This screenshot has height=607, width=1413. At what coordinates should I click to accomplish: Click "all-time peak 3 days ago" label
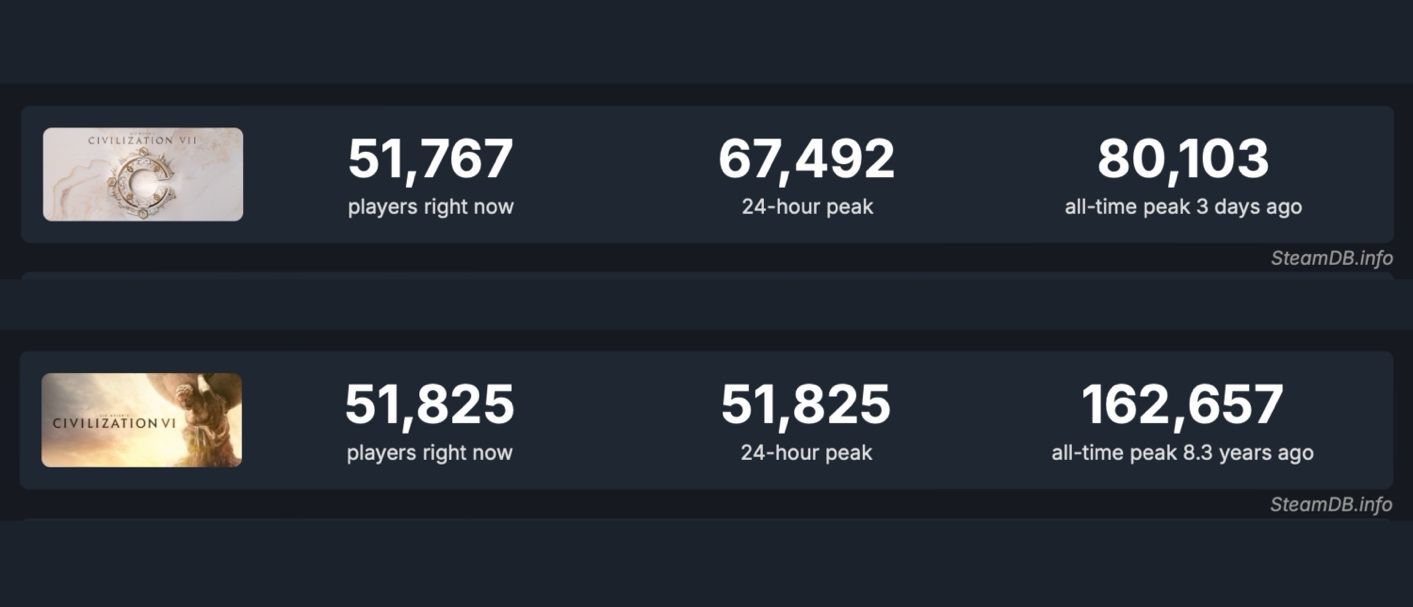[1183, 207]
